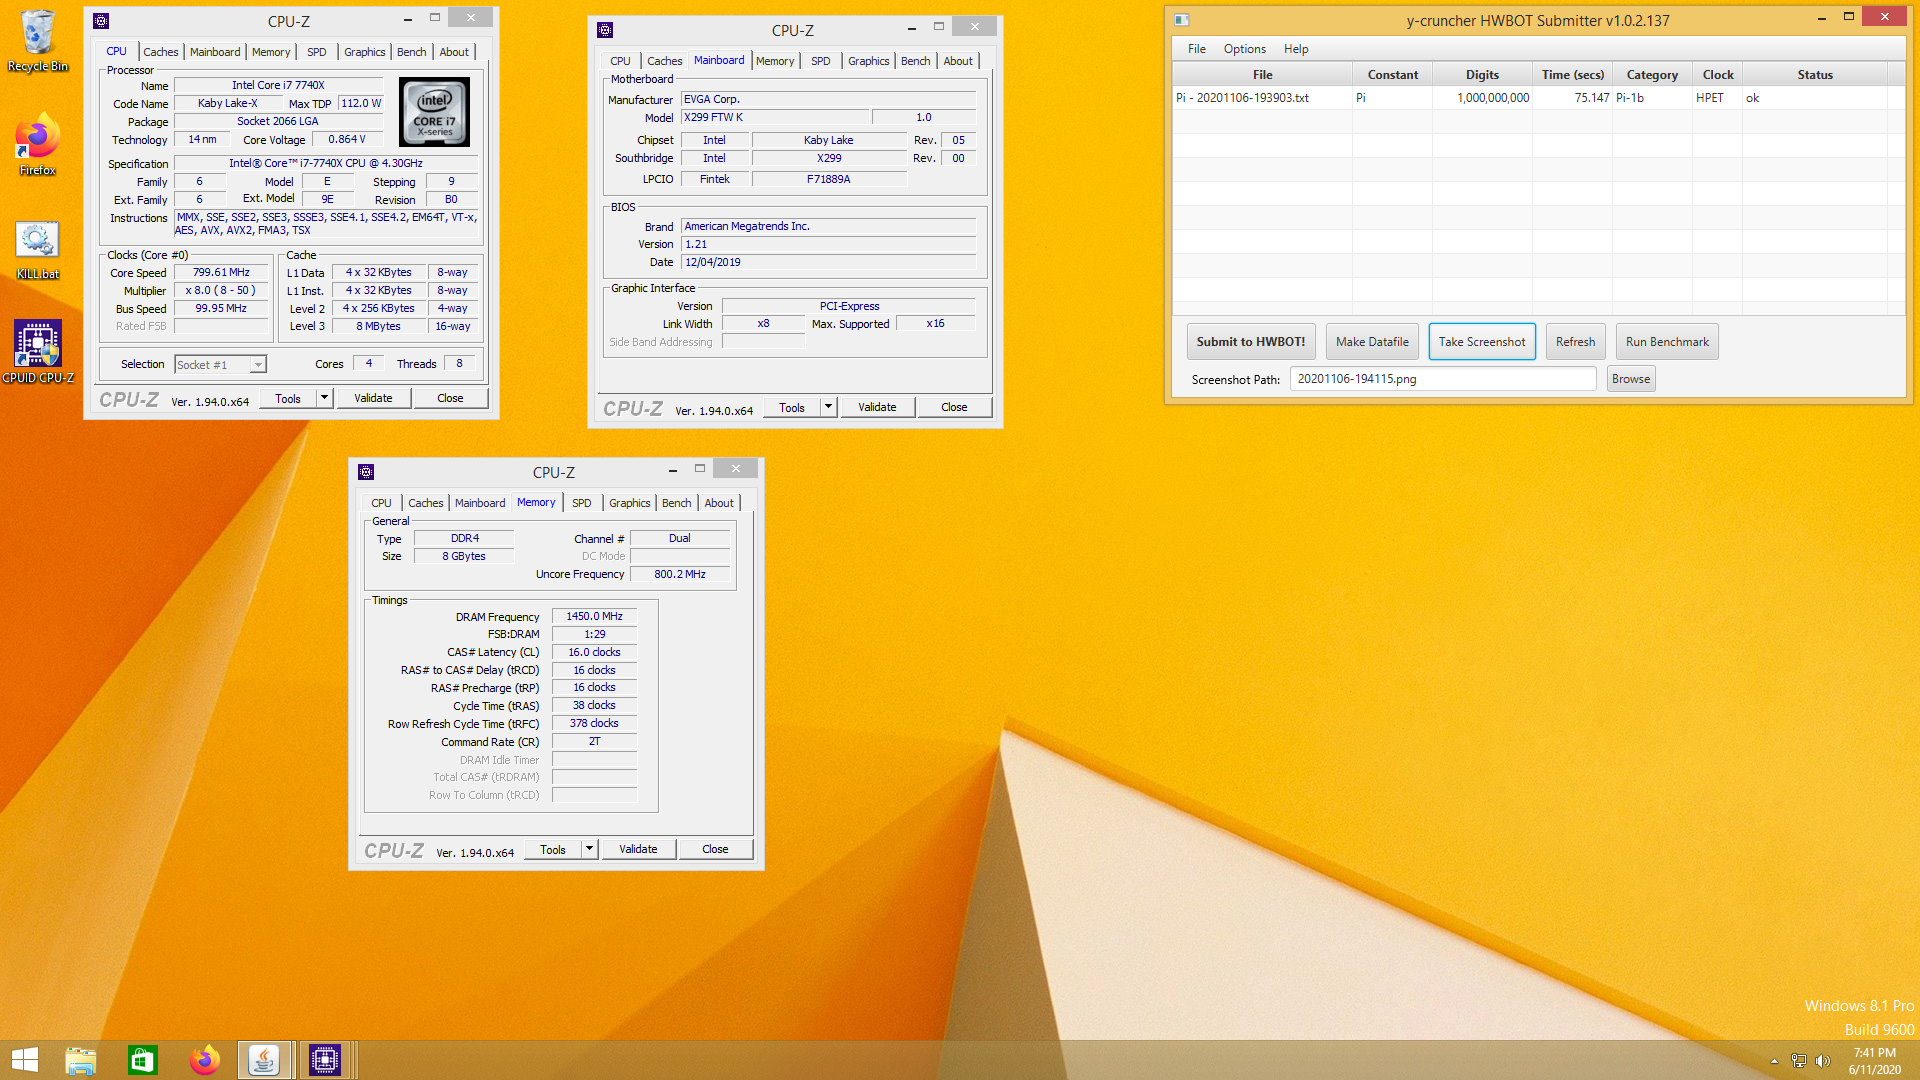Click the Run Benchmark button
This screenshot has width=1920, height=1080.
click(1667, 342)
